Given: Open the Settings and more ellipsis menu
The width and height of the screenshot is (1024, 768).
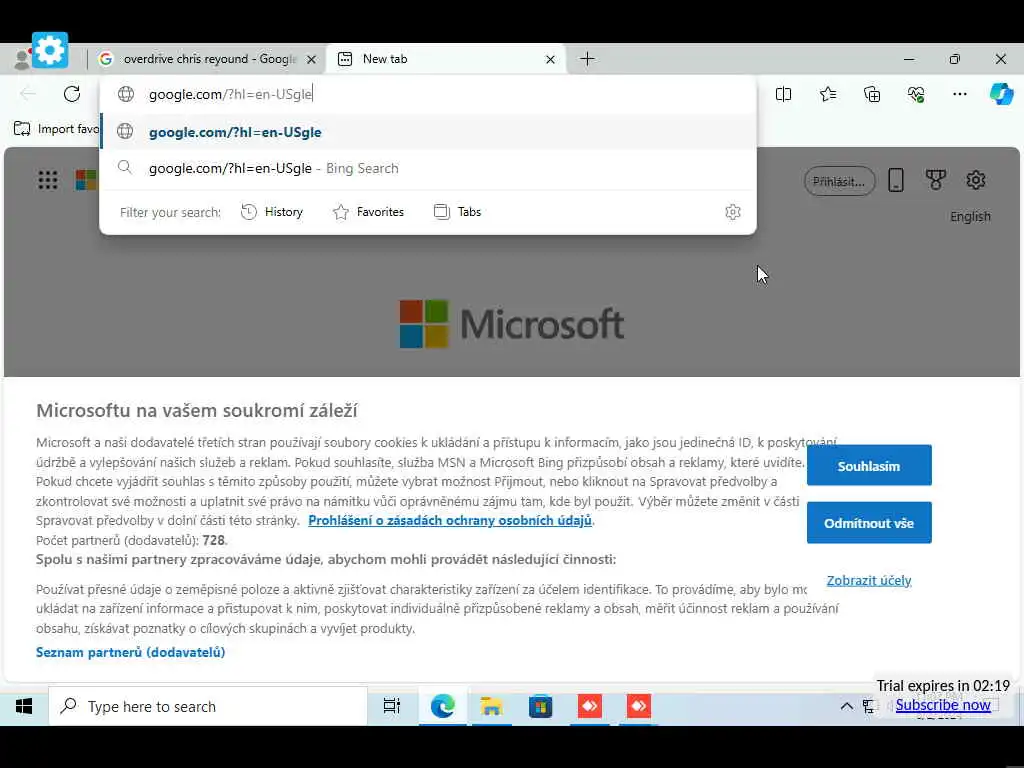Looking at the screenshot, I should point(959,94).
